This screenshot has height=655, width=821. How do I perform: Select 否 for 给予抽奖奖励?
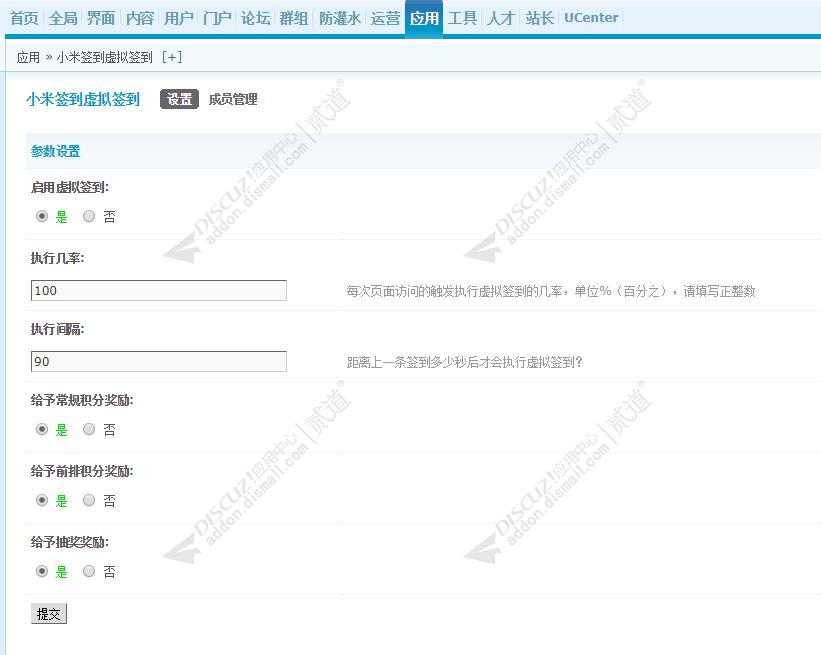click(x=89, y=571)
